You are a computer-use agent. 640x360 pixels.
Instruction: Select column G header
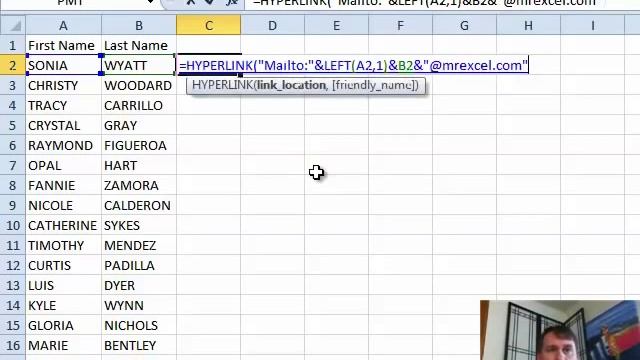click(464, 26)
